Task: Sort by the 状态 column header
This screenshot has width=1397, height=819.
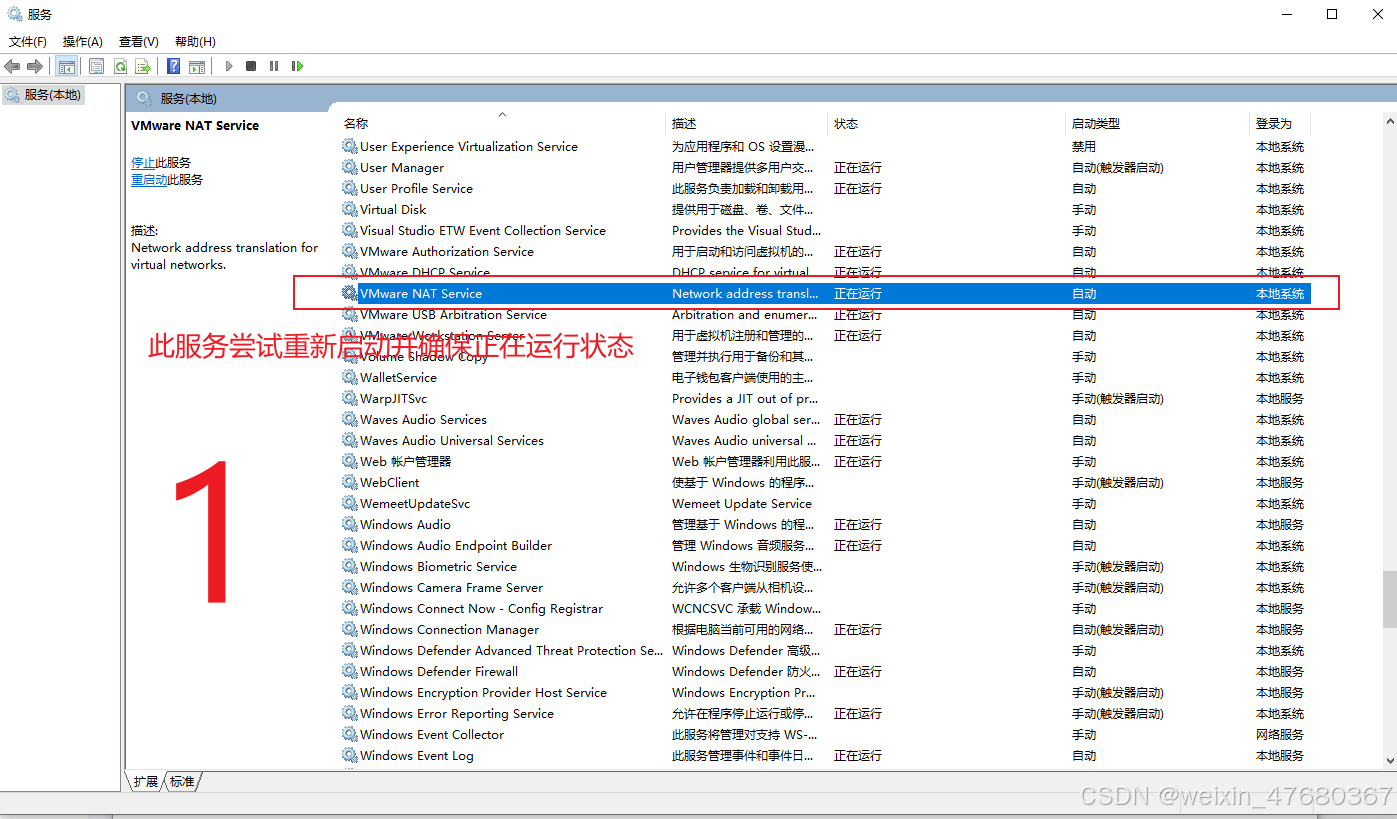Action: 947,124
